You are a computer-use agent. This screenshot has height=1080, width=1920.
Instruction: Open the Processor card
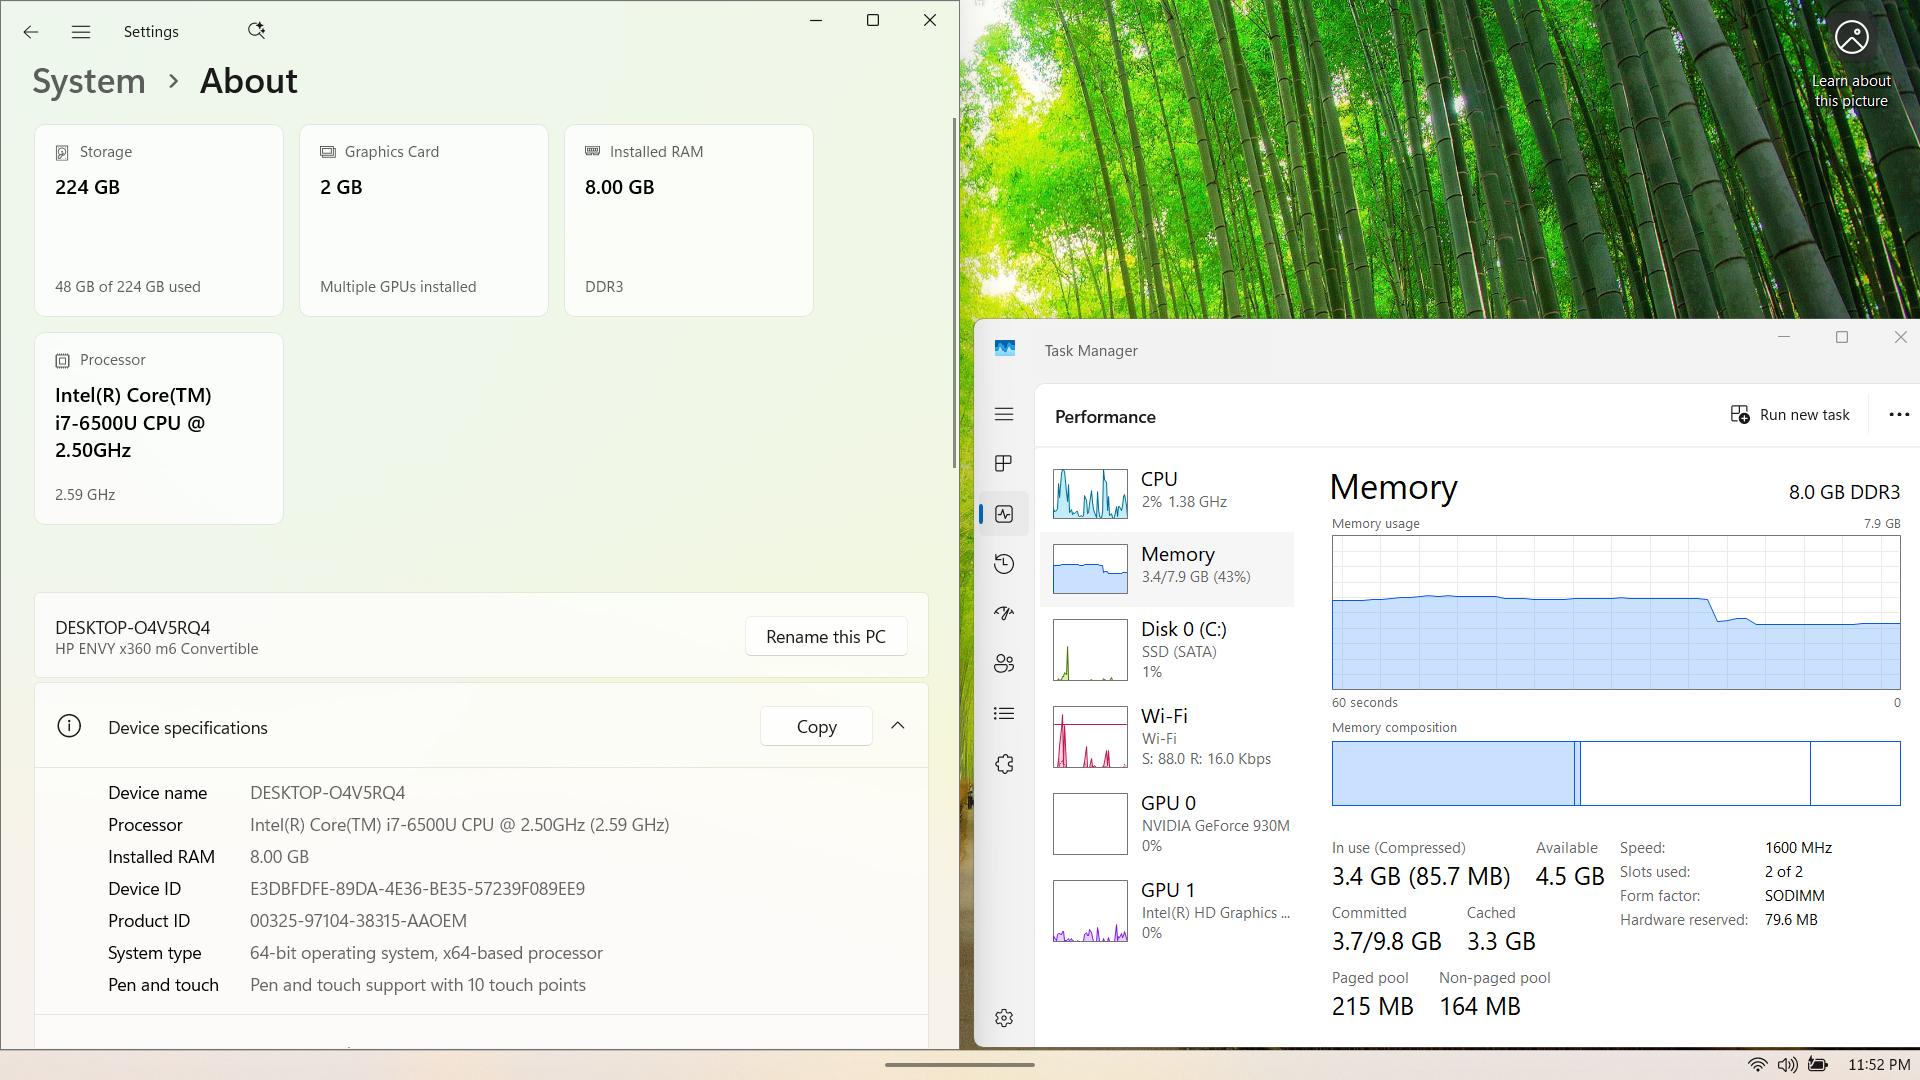[x=159, y=428]
